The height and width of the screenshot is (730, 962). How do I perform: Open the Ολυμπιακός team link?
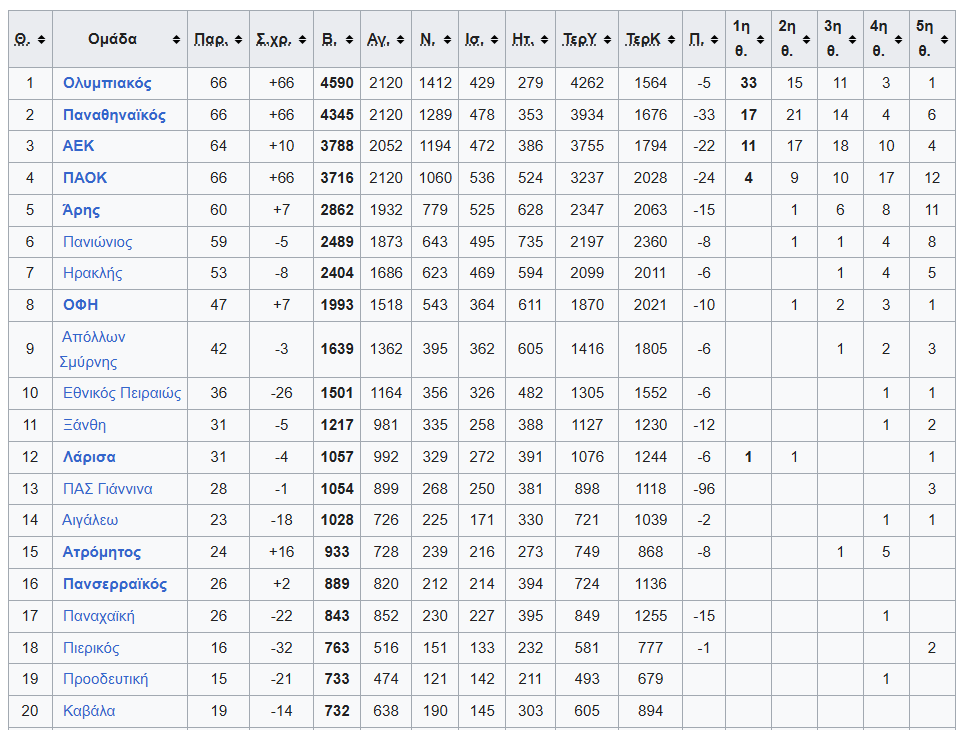pyautogui.click(x=107, y=83)
